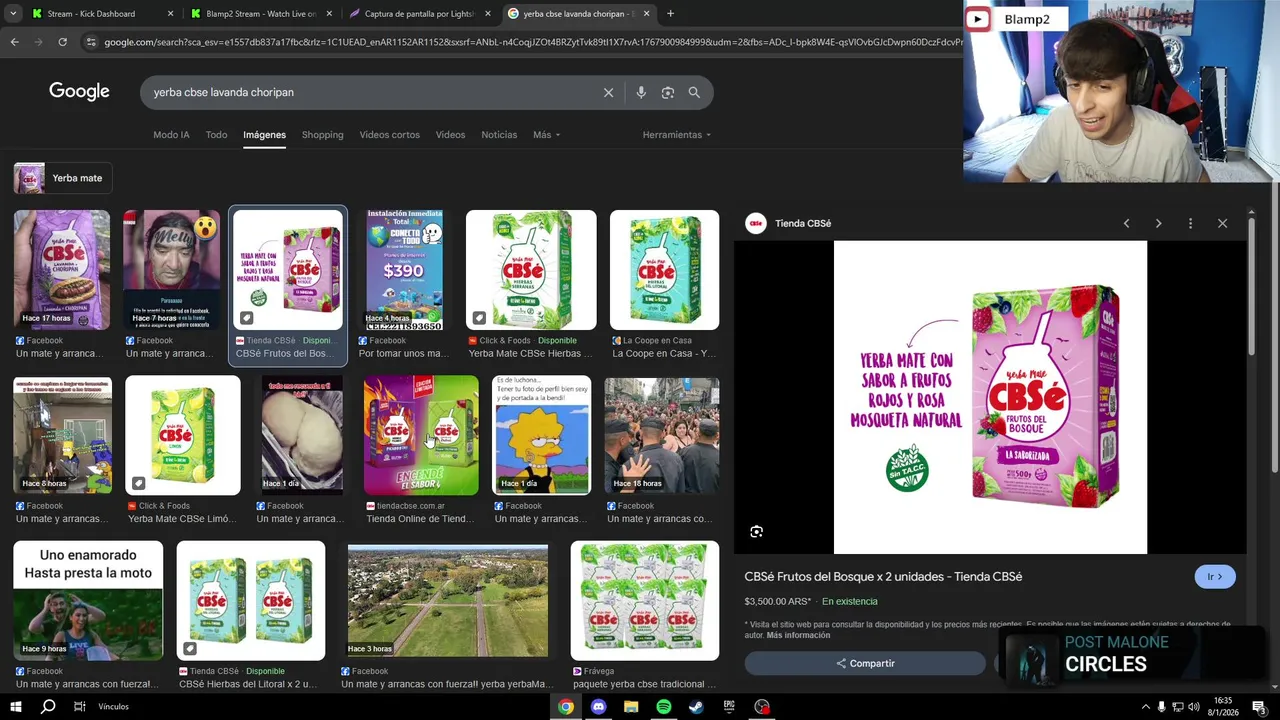
Task: Click the large Frutos del Bosque preview image
Action: [x=990, y=397]
